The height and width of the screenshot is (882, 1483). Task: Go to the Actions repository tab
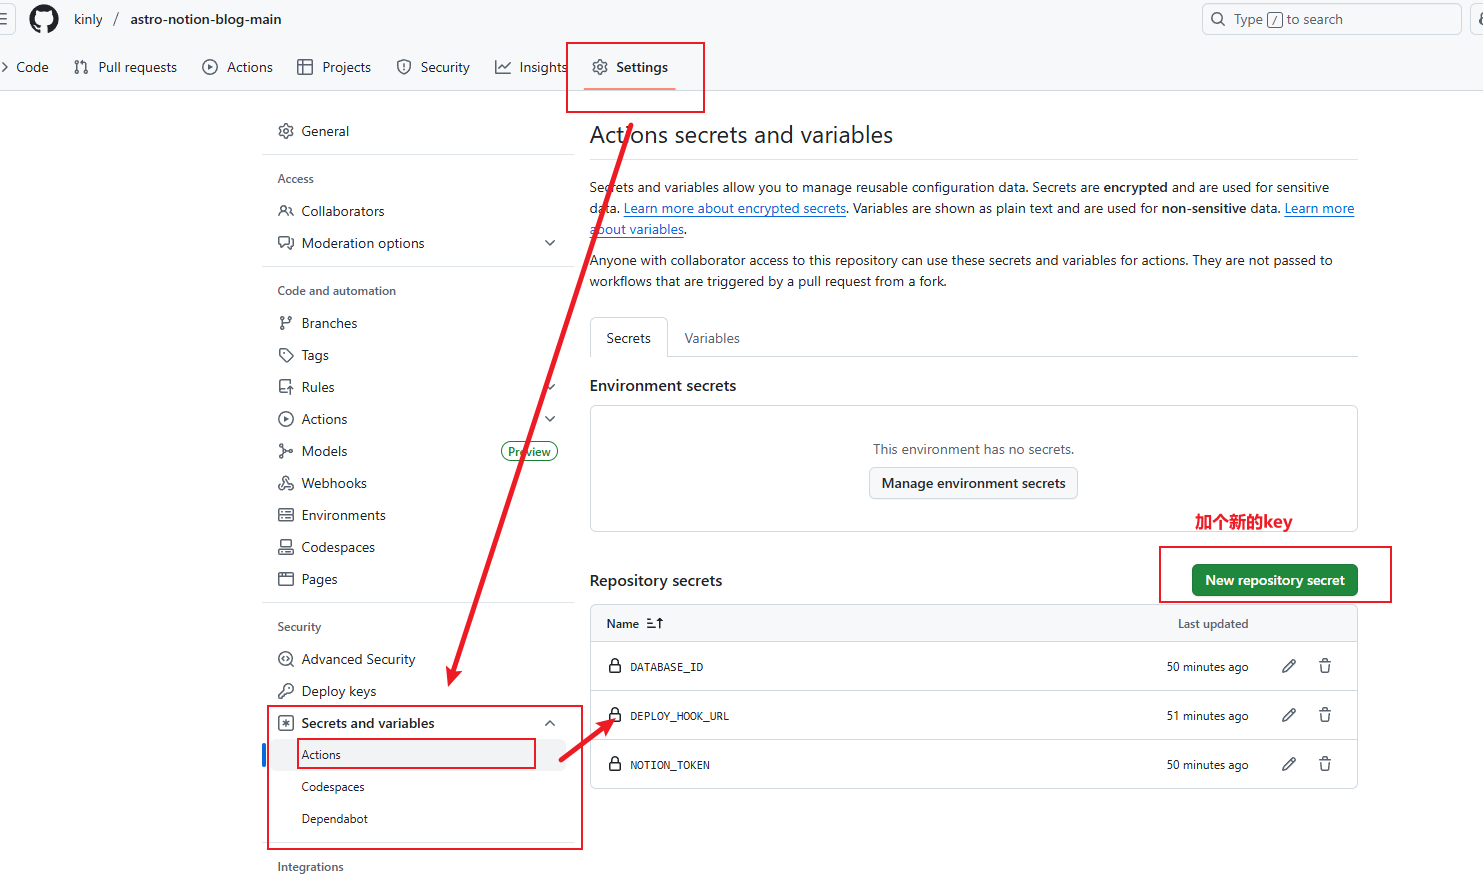237,67
